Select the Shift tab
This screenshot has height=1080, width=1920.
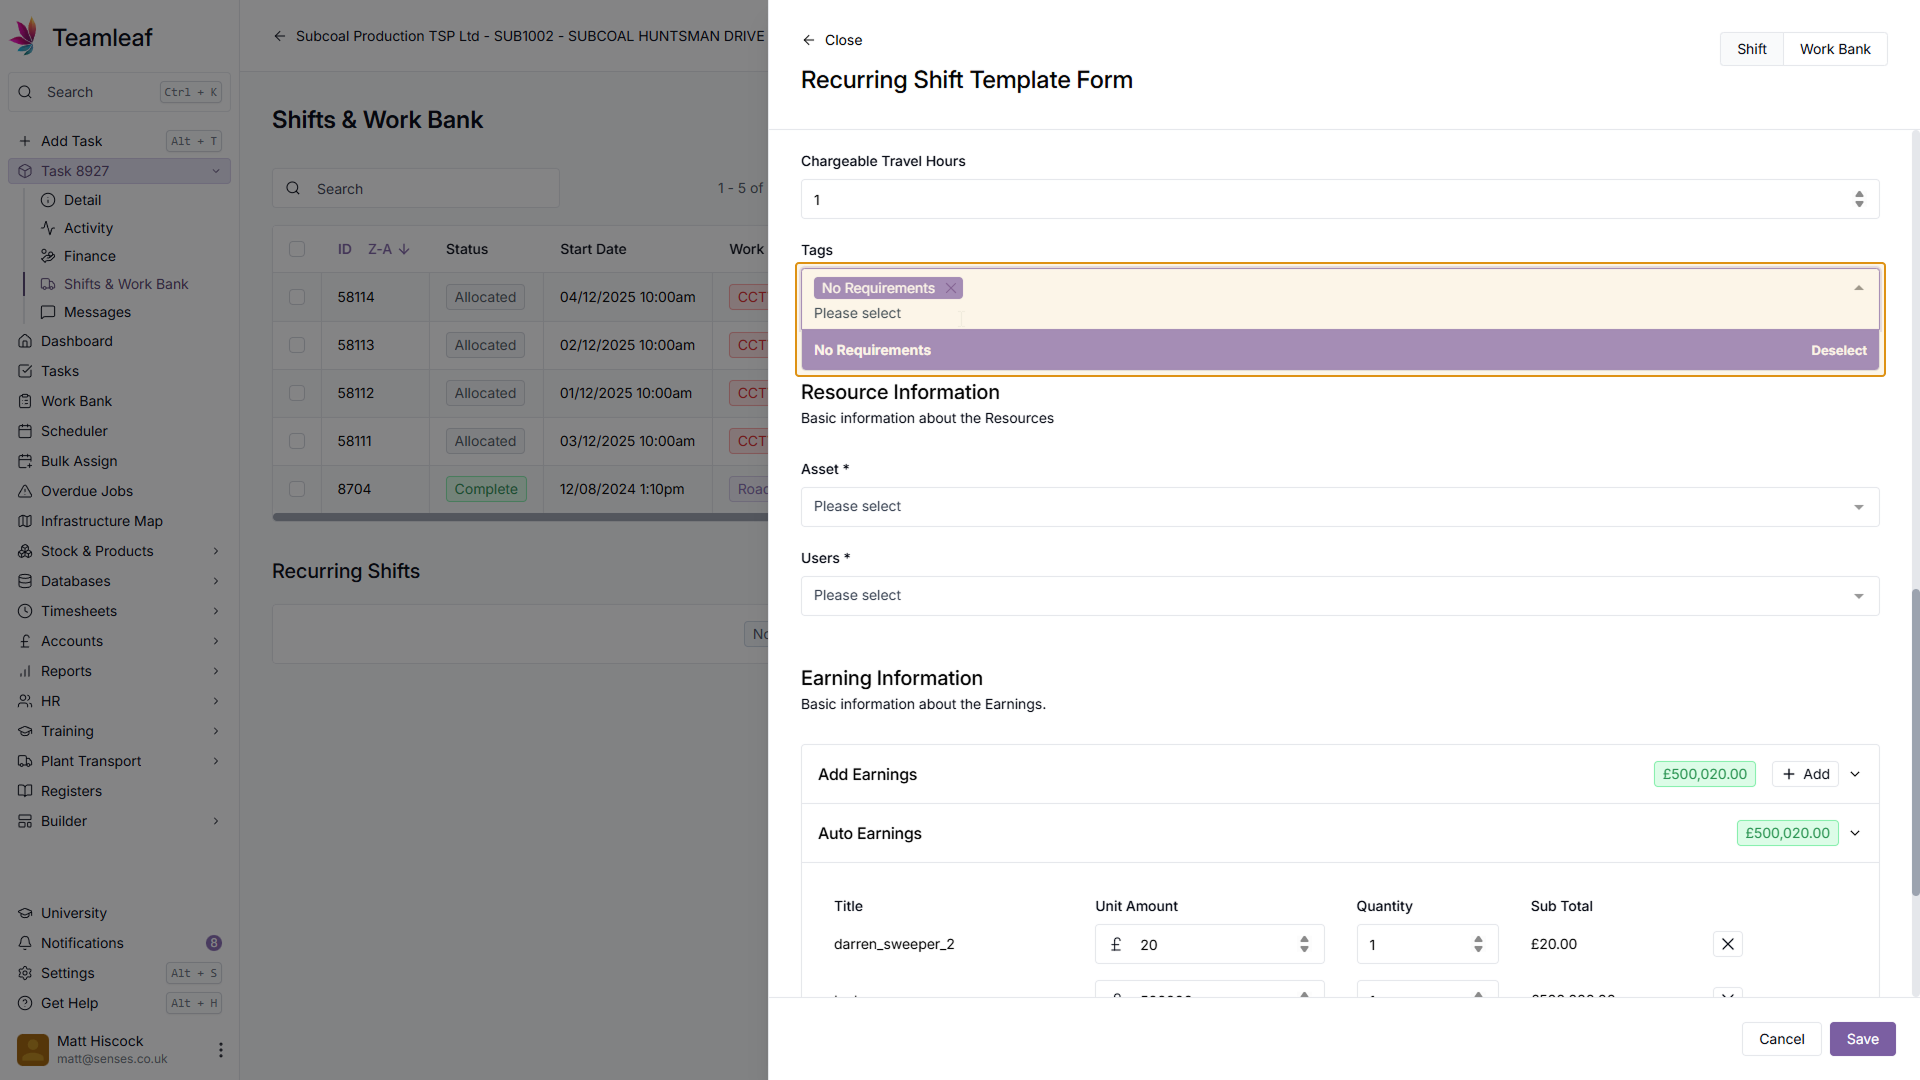tap(1751, 49)
